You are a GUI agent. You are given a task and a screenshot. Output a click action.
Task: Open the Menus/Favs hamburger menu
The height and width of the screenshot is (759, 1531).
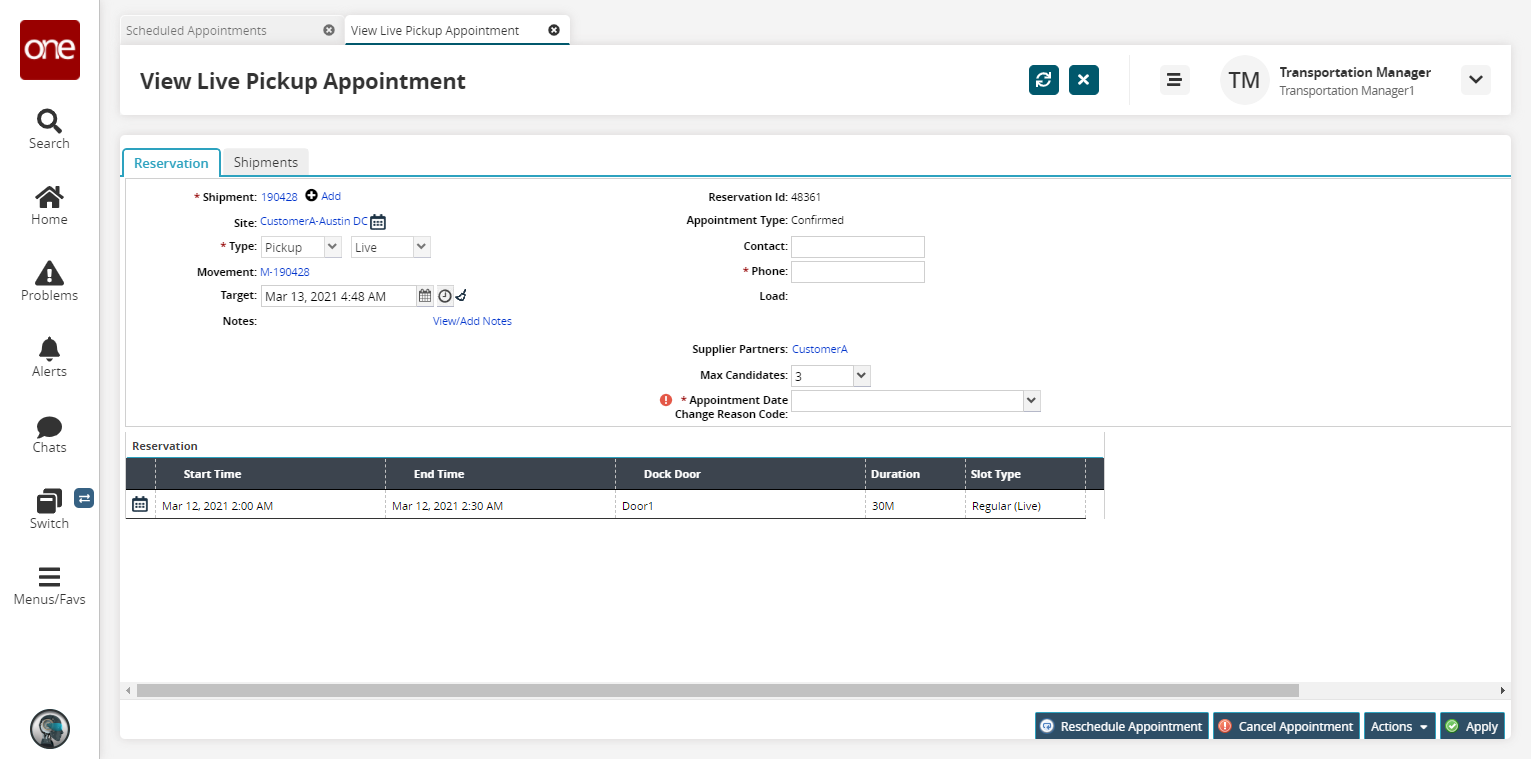coord(49,586)
